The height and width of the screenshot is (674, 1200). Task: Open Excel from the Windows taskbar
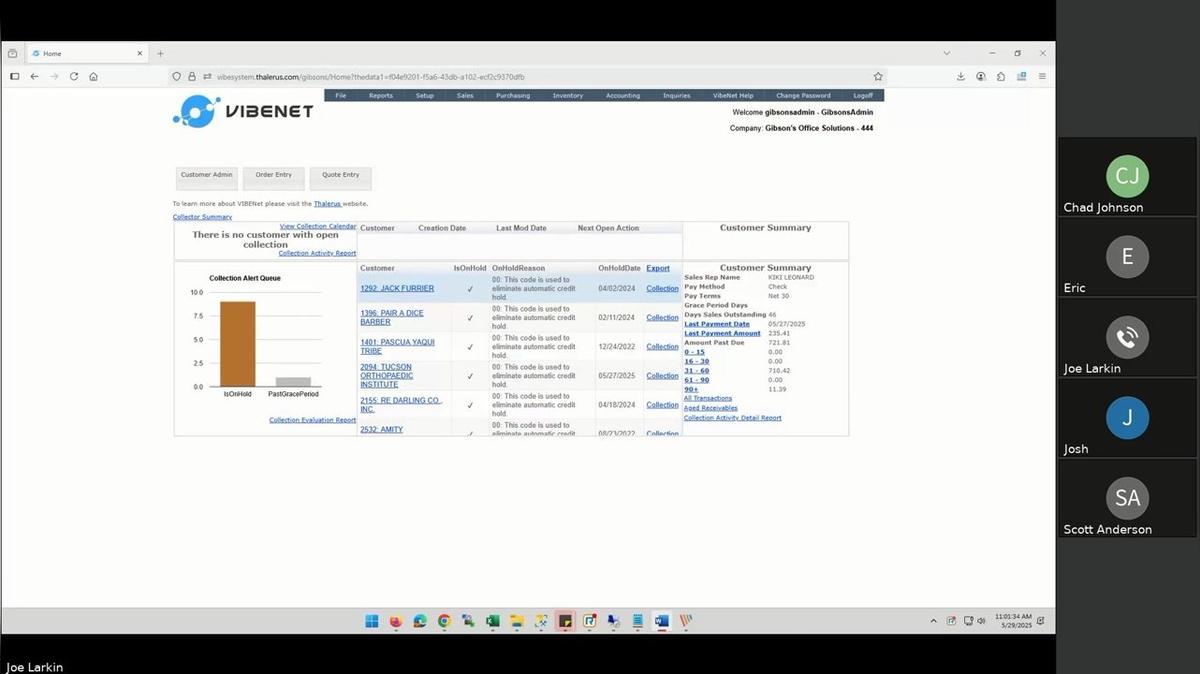(x=492, y=621)
